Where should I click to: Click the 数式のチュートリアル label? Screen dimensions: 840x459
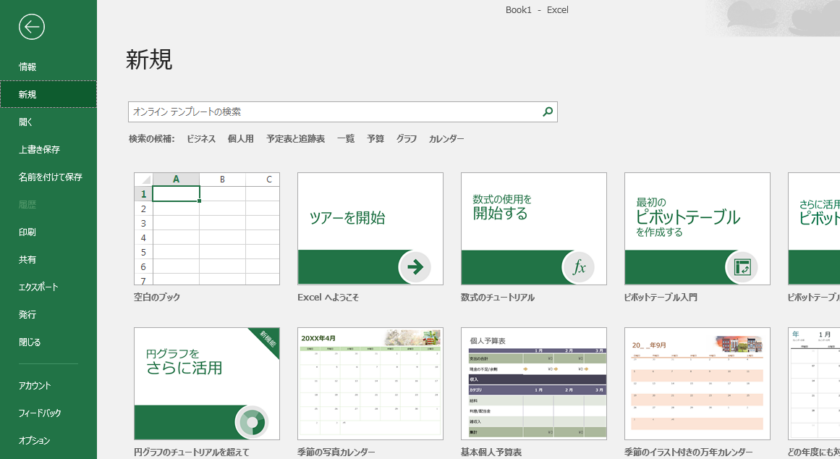(x=498, y=297)
